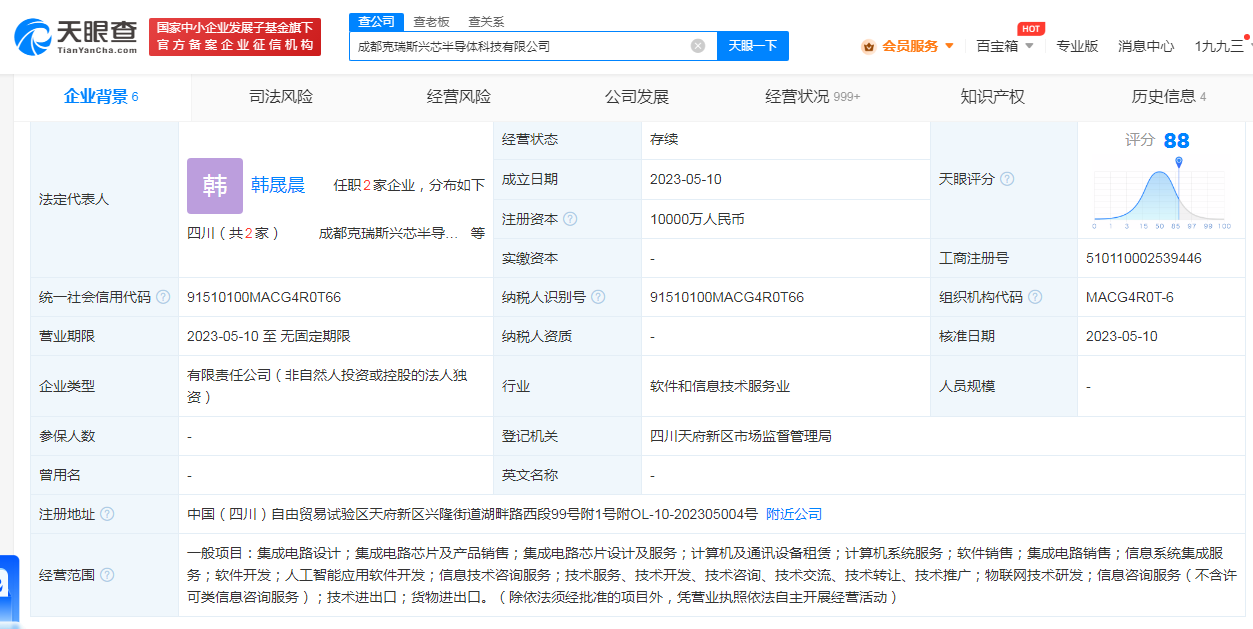Switch to the 查老板 search tab

pos(431,22)
